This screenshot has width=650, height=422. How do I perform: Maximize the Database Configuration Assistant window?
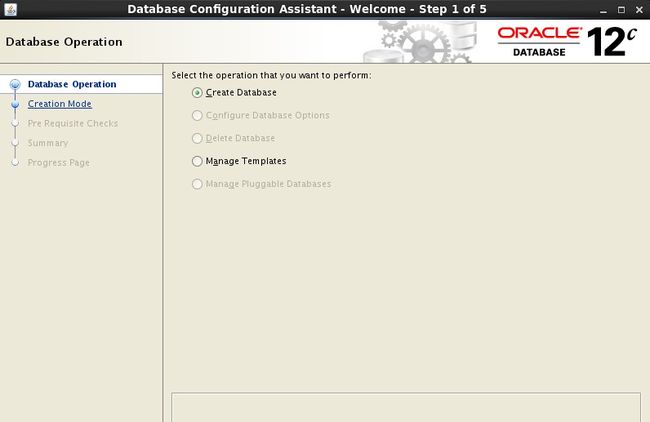click(621, 10)
